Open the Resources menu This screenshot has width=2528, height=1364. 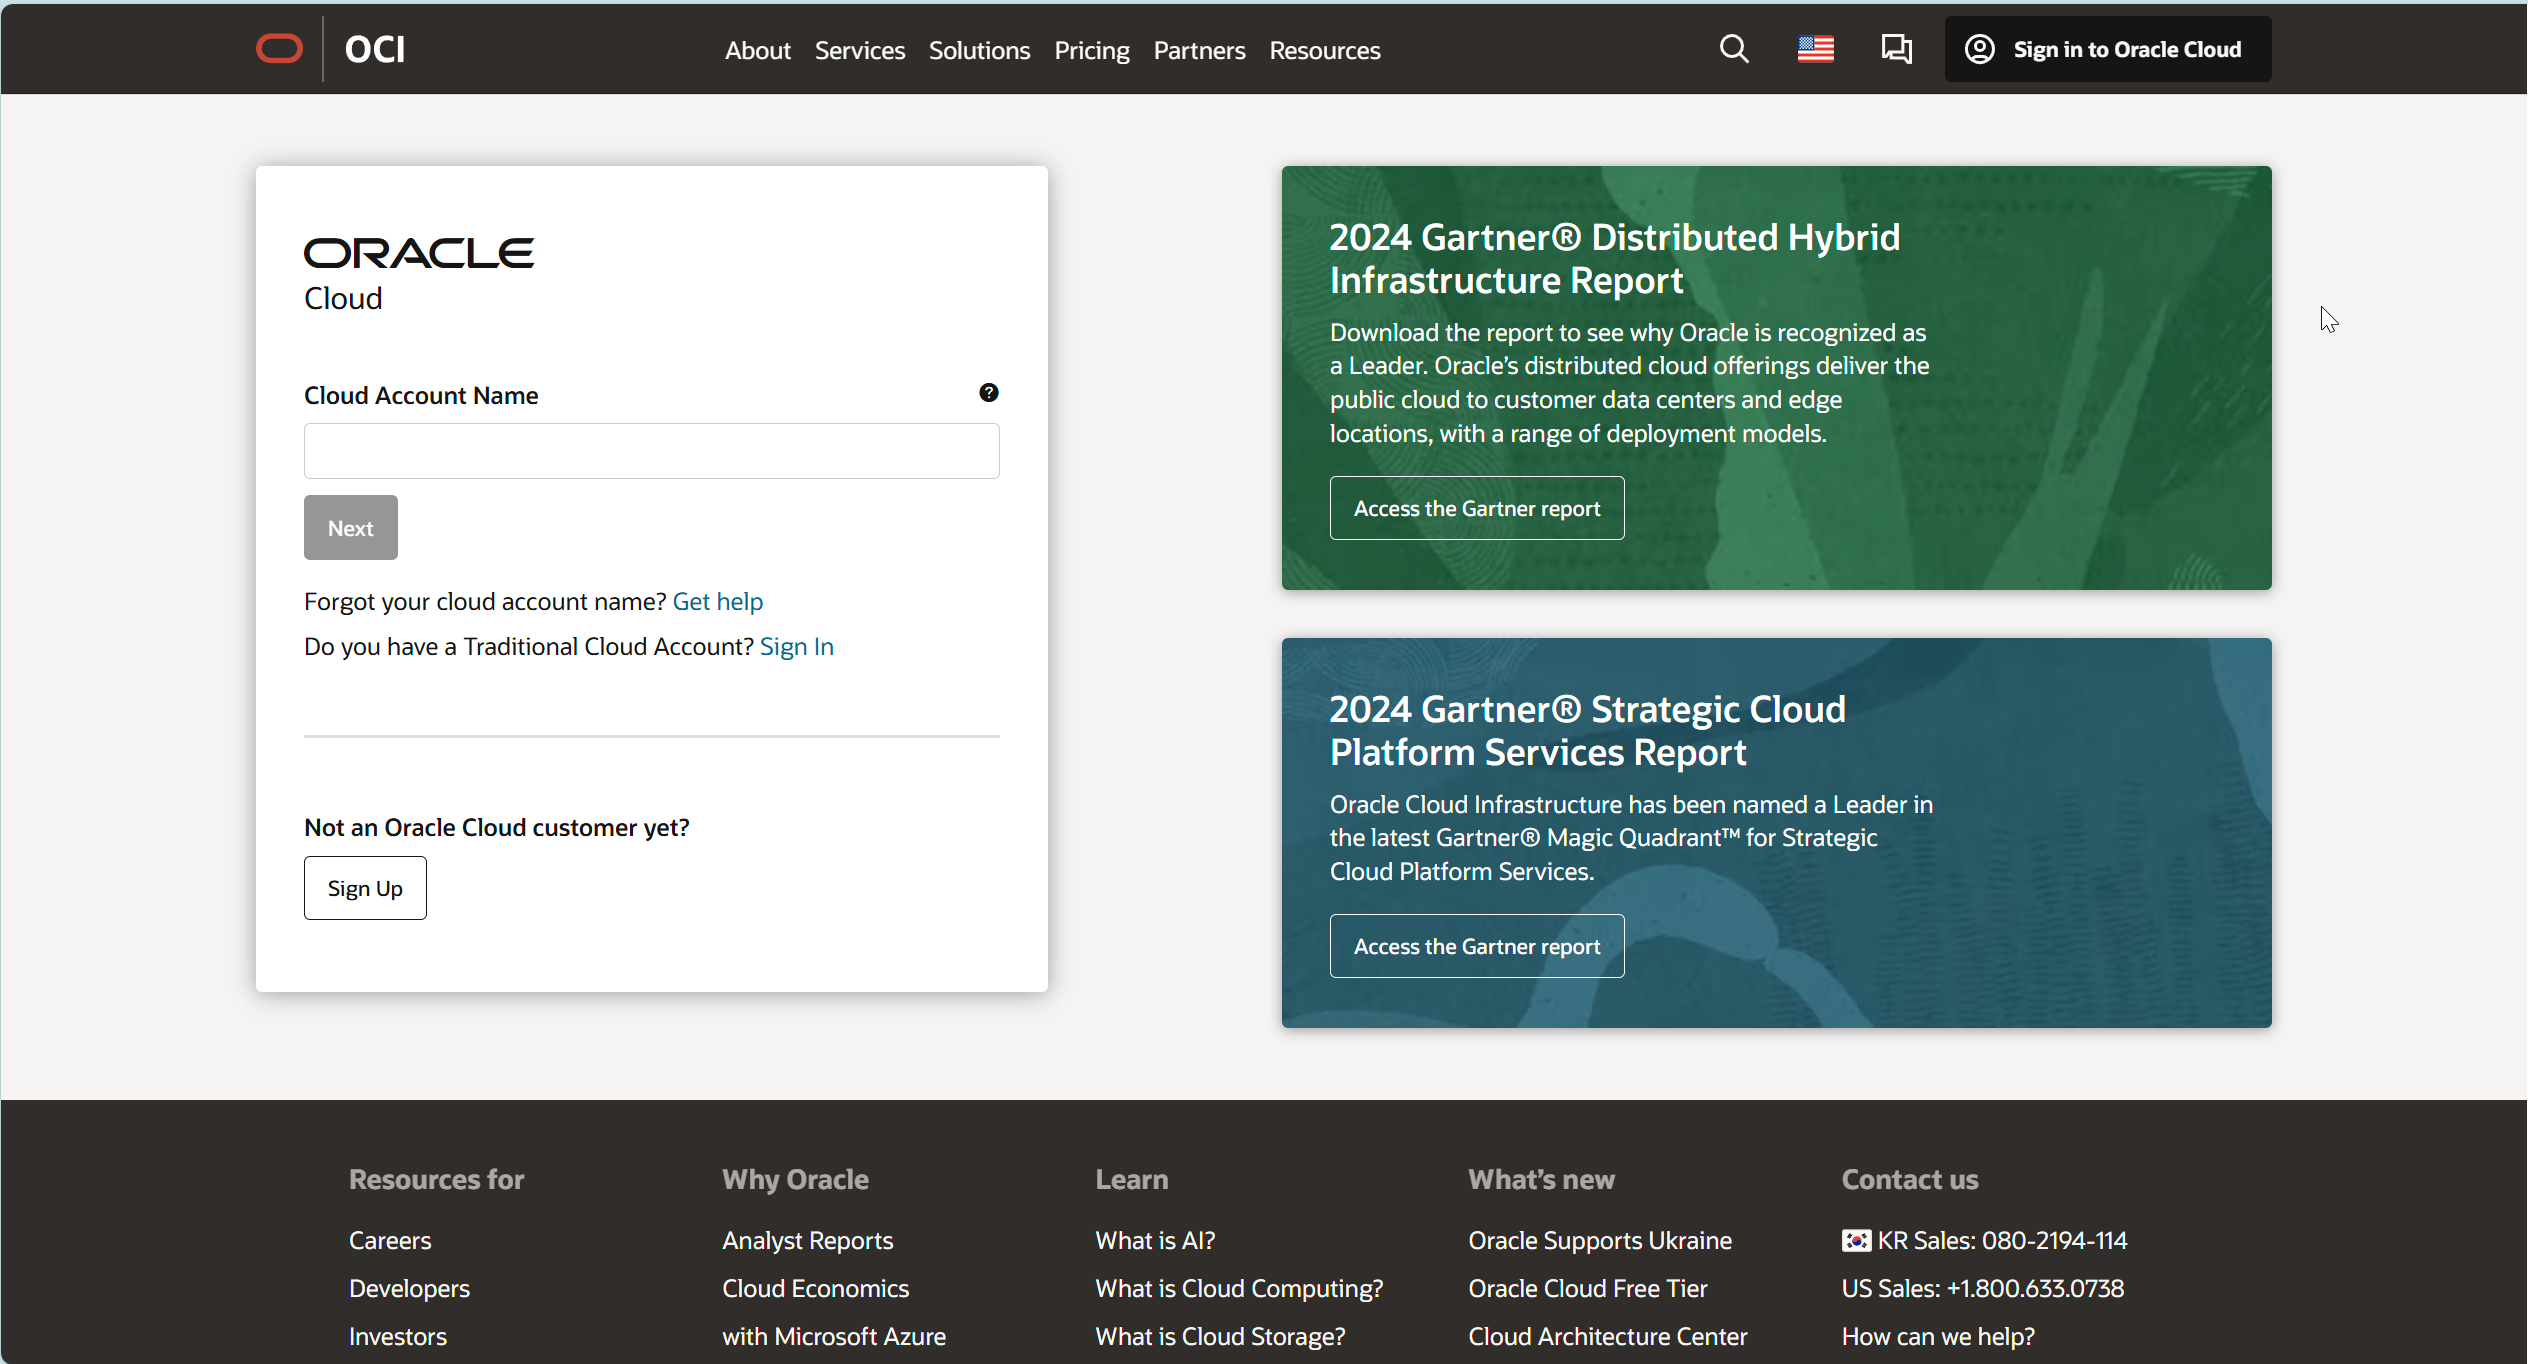coord(1325,50)
